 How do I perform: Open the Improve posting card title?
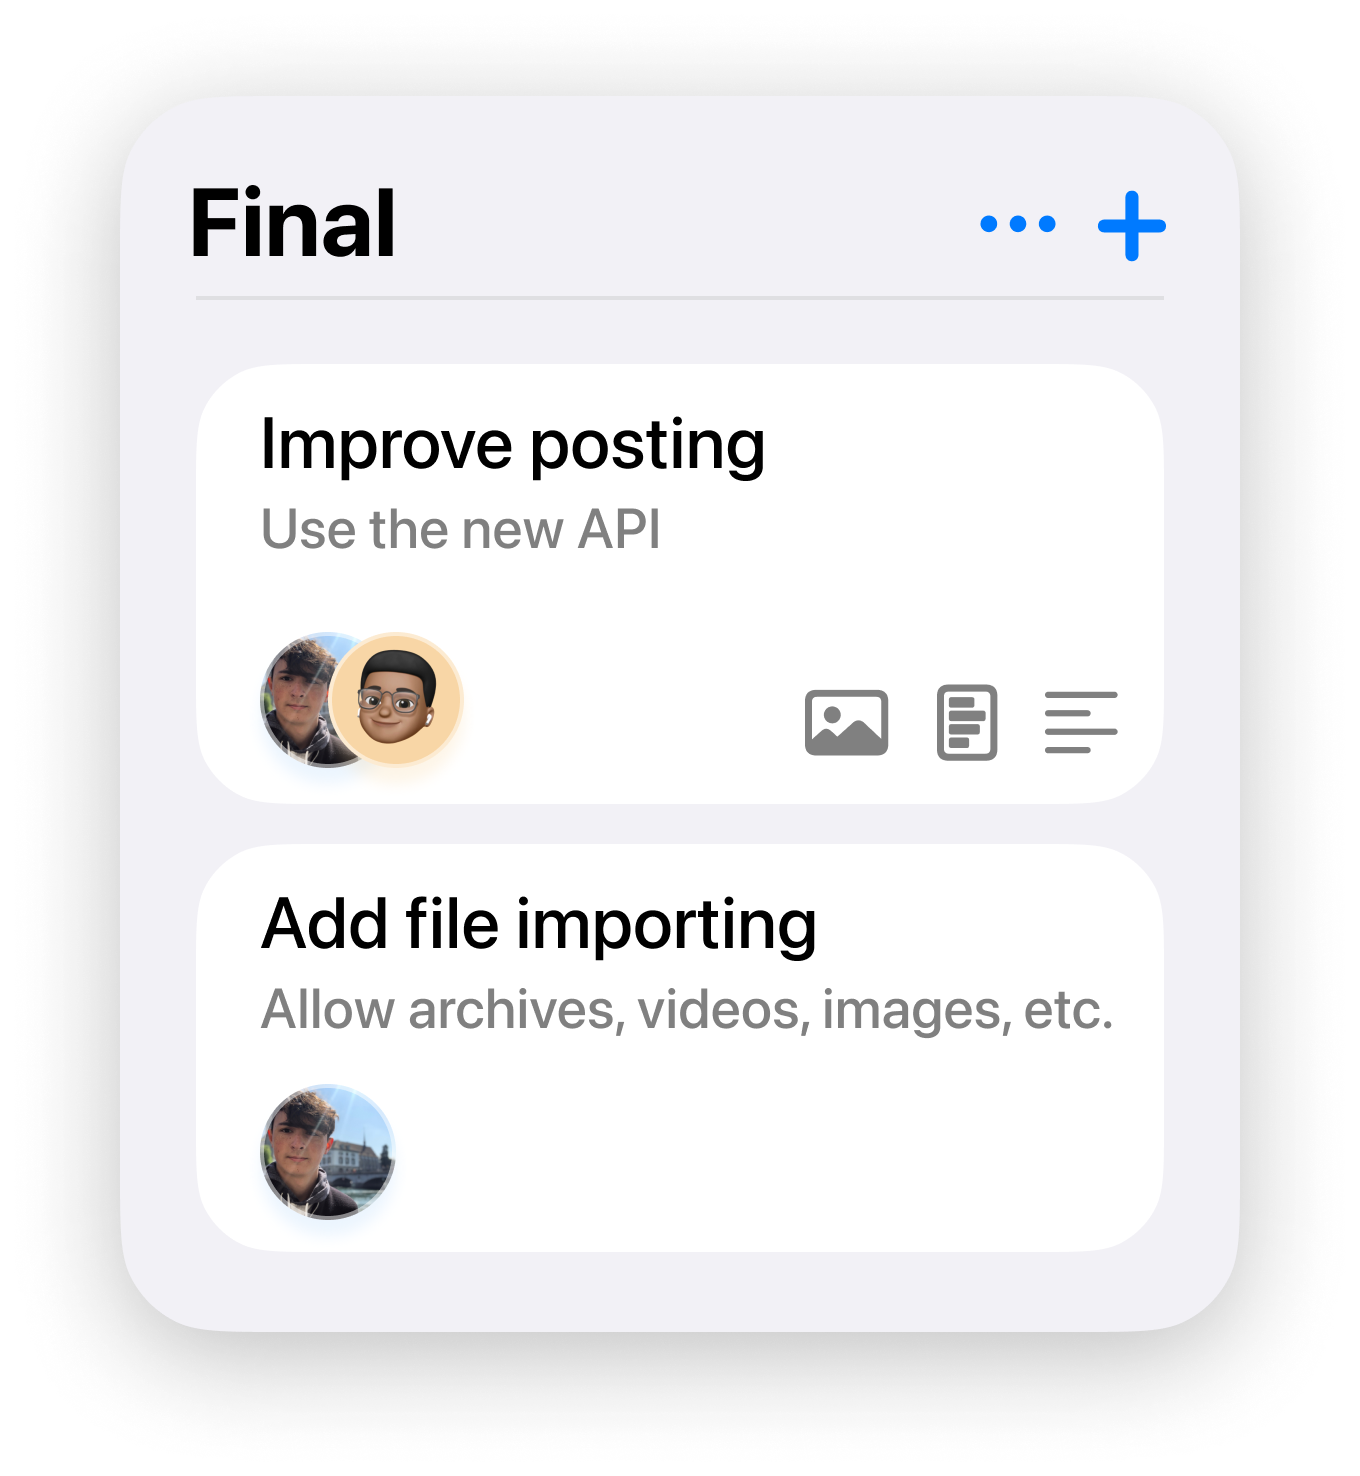pyautogui.click(x=512, y=445)
